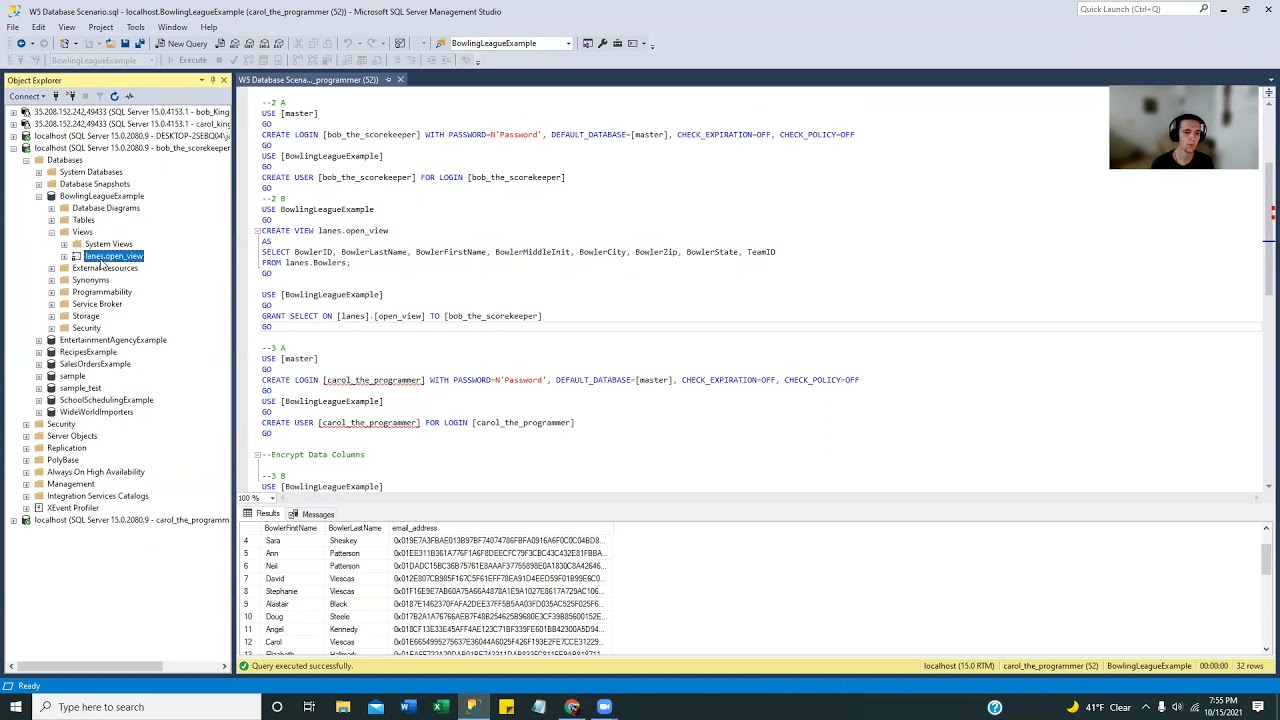Click the Database Engine Query icon
The image size is (1280, 720).
pos(220,44)
